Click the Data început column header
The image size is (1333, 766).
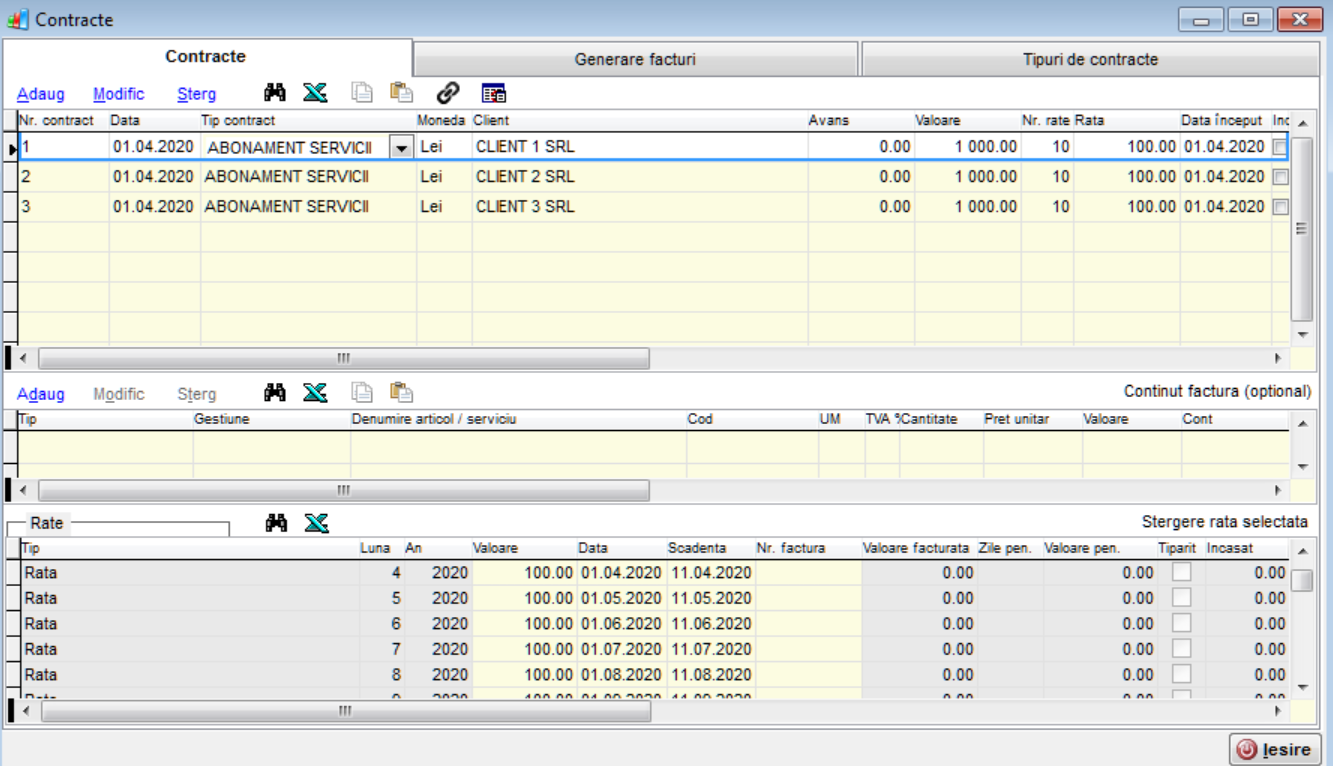(1225, 120)
